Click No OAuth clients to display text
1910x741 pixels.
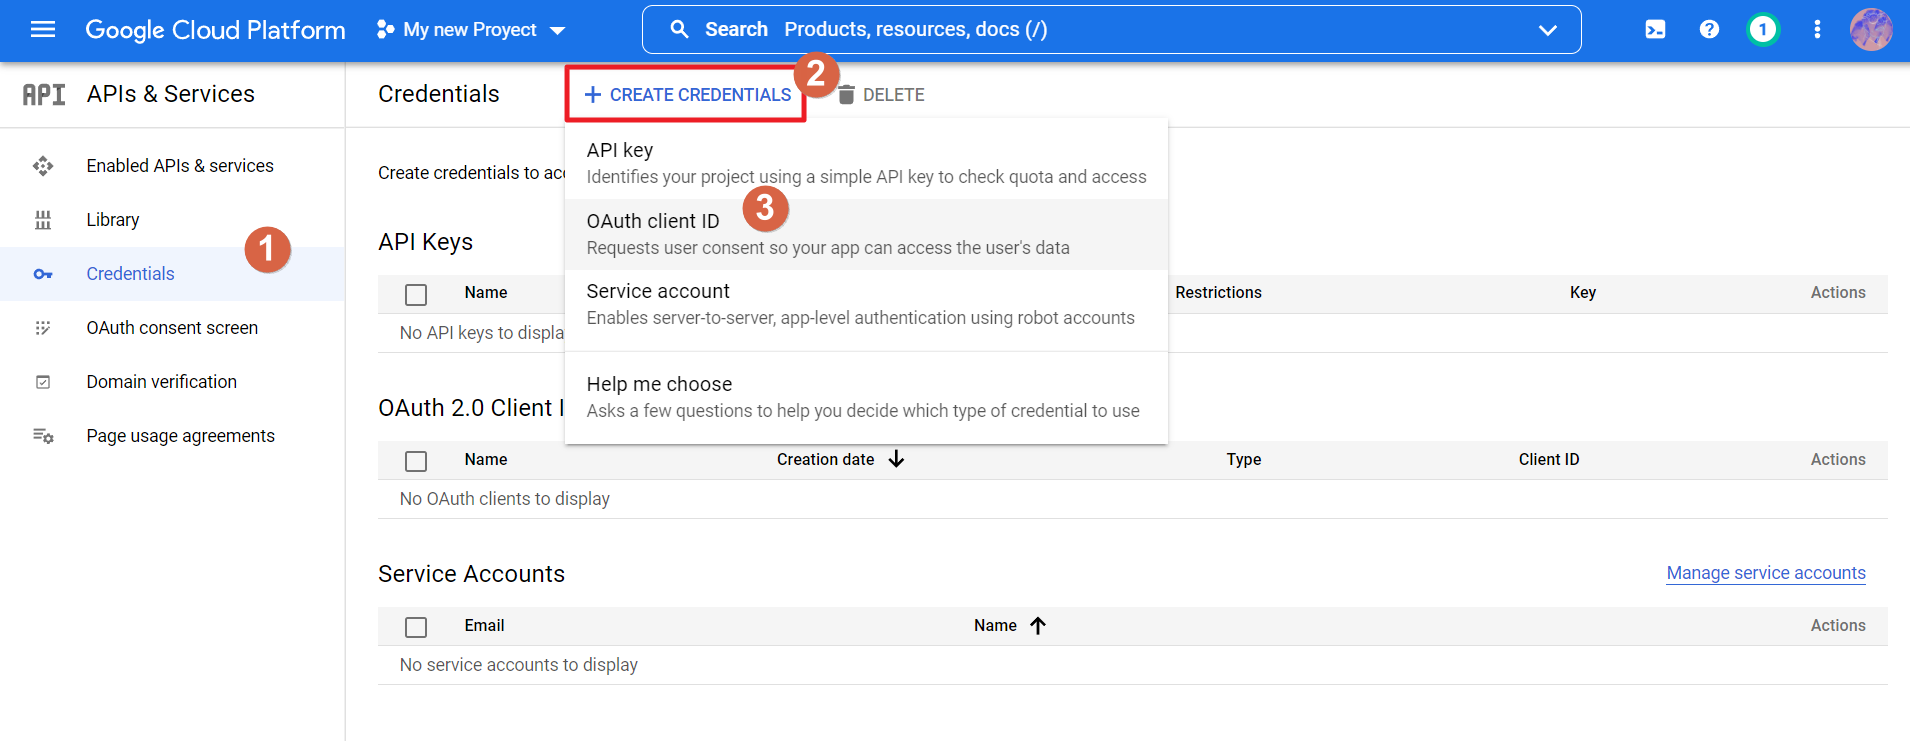coord(505,499)
